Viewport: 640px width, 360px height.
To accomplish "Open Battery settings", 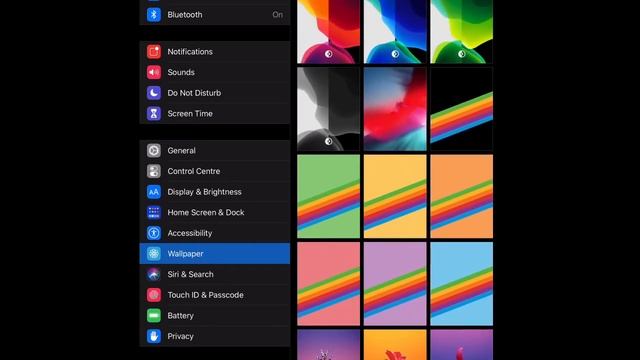I will point(215,316).
